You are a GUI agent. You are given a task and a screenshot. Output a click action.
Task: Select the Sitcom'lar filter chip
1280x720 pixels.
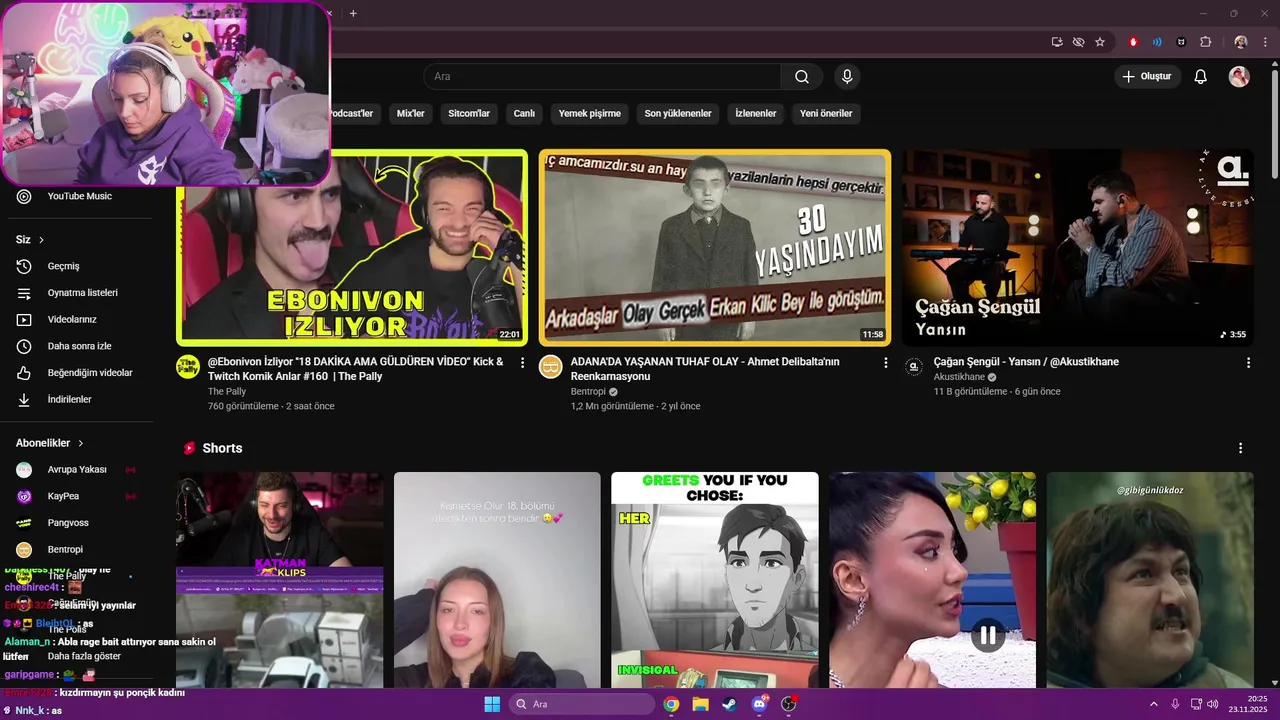click(469, 114)
